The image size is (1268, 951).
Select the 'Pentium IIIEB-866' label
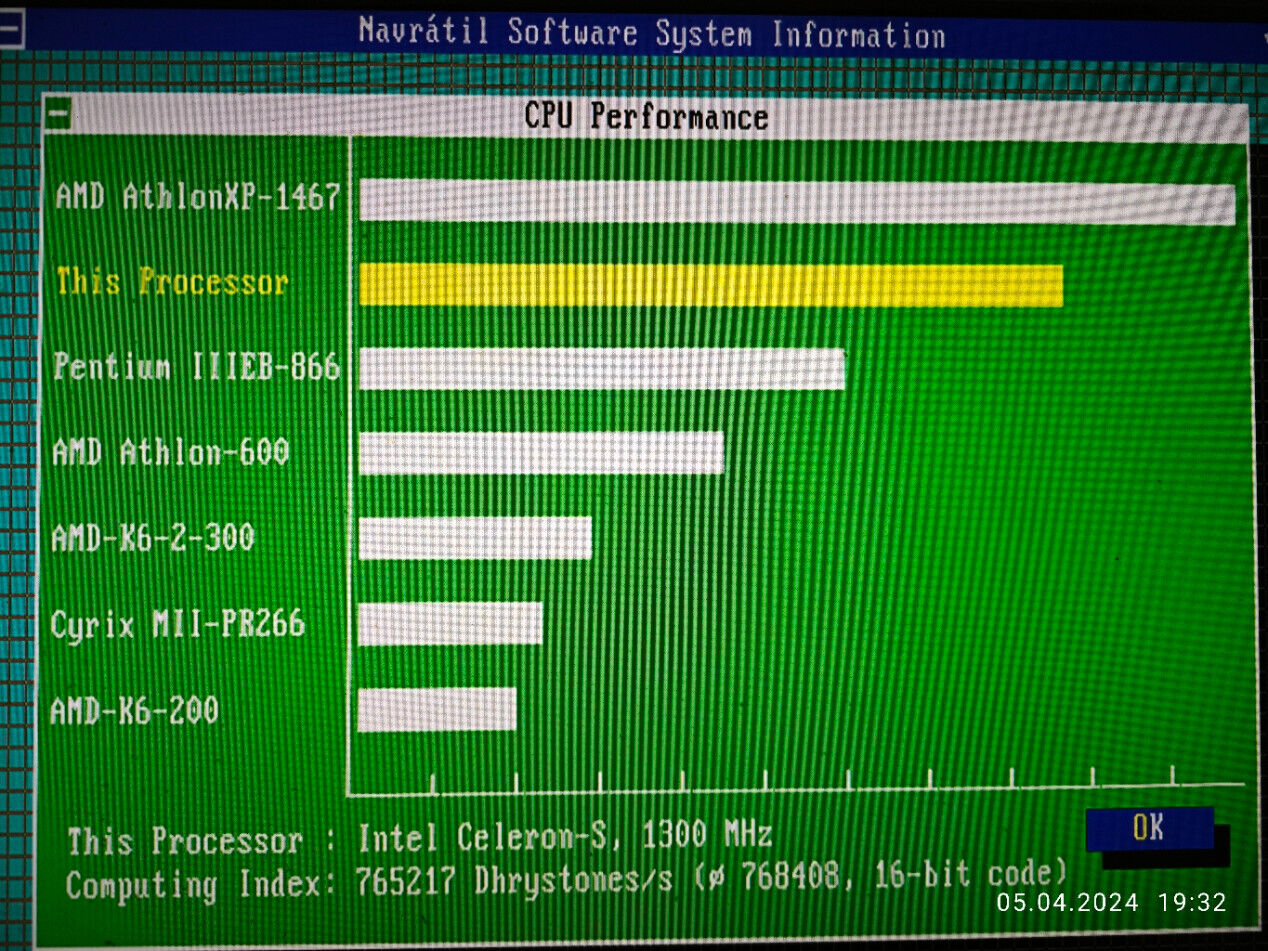click(196, 367)
